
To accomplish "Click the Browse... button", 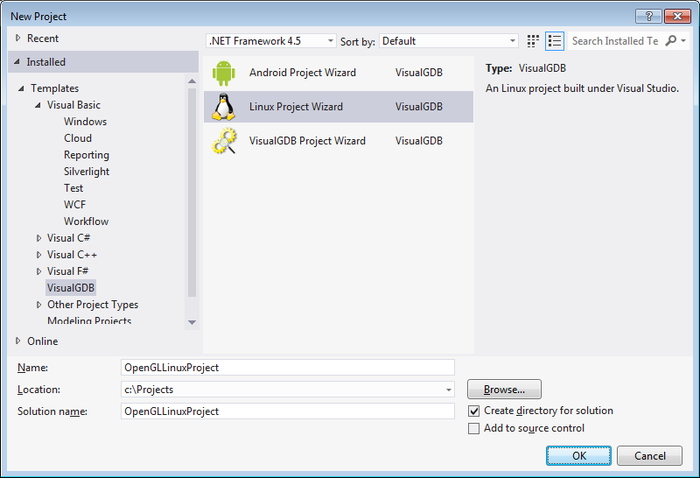I will 504,390.
